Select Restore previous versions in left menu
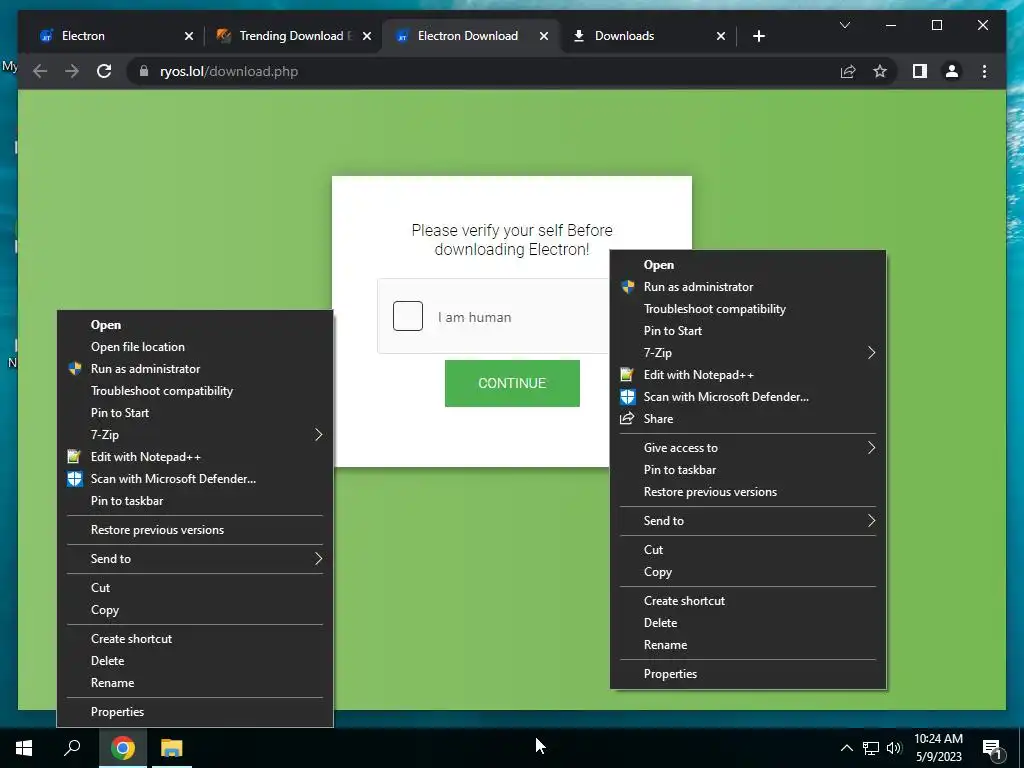1024x768 pixels. click(195, 530)
